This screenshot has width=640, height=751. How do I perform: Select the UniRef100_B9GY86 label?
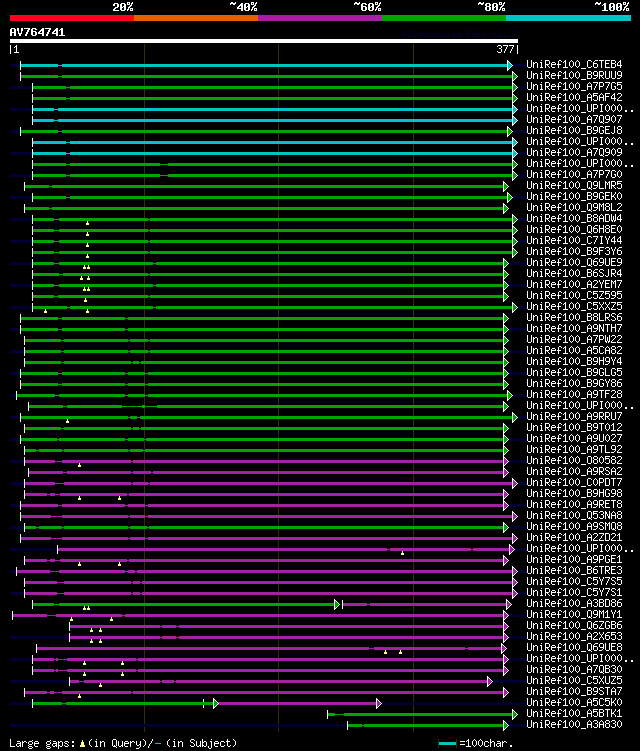[x=574, y=384]
